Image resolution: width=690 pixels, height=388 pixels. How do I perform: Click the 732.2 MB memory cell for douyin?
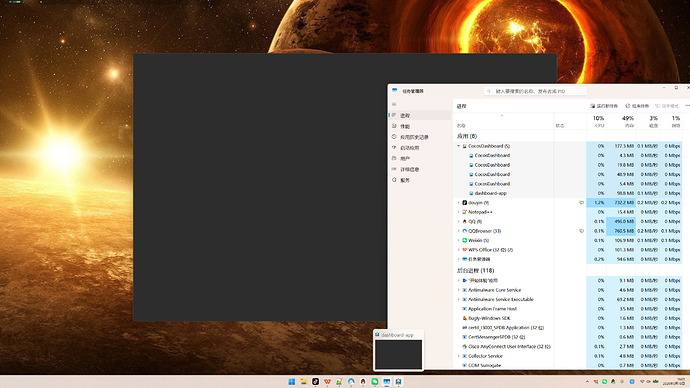coord(621,203)
